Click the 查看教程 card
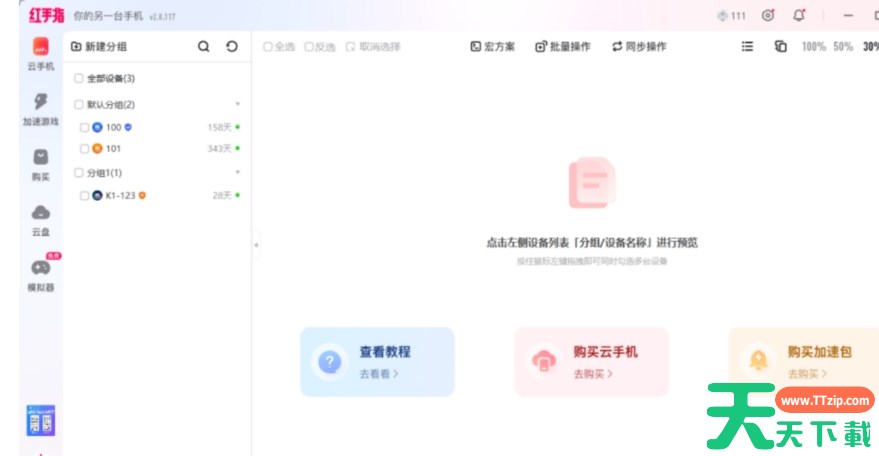 377,361
